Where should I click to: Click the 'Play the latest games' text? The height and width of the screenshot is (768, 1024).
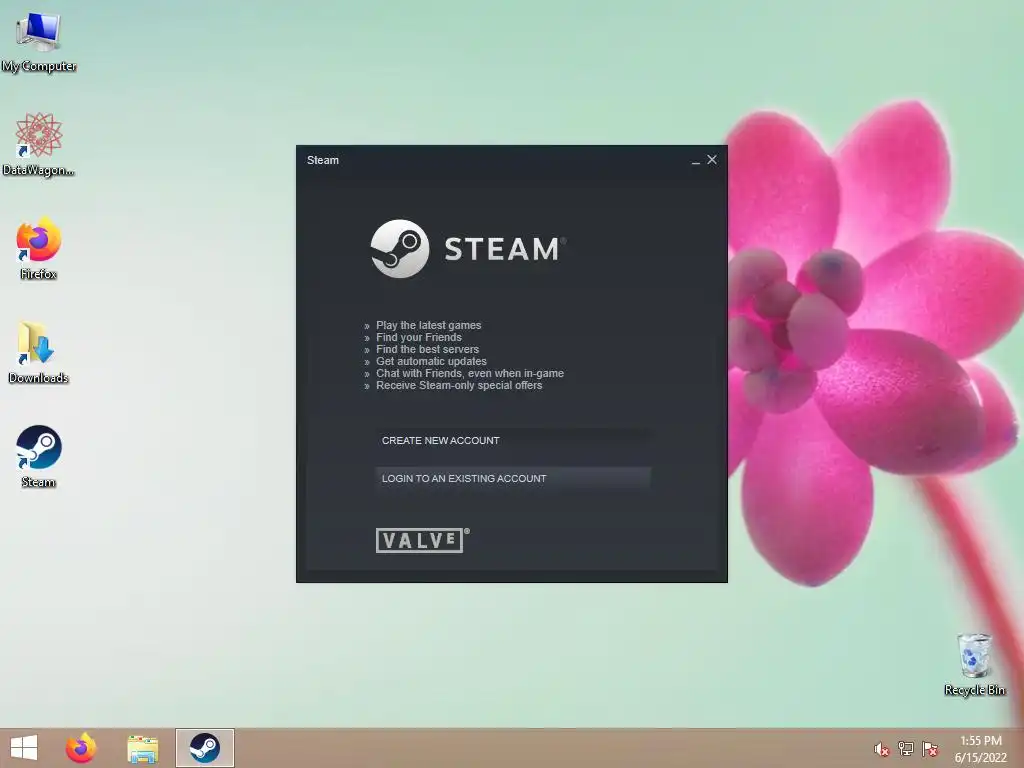[428, 325]
